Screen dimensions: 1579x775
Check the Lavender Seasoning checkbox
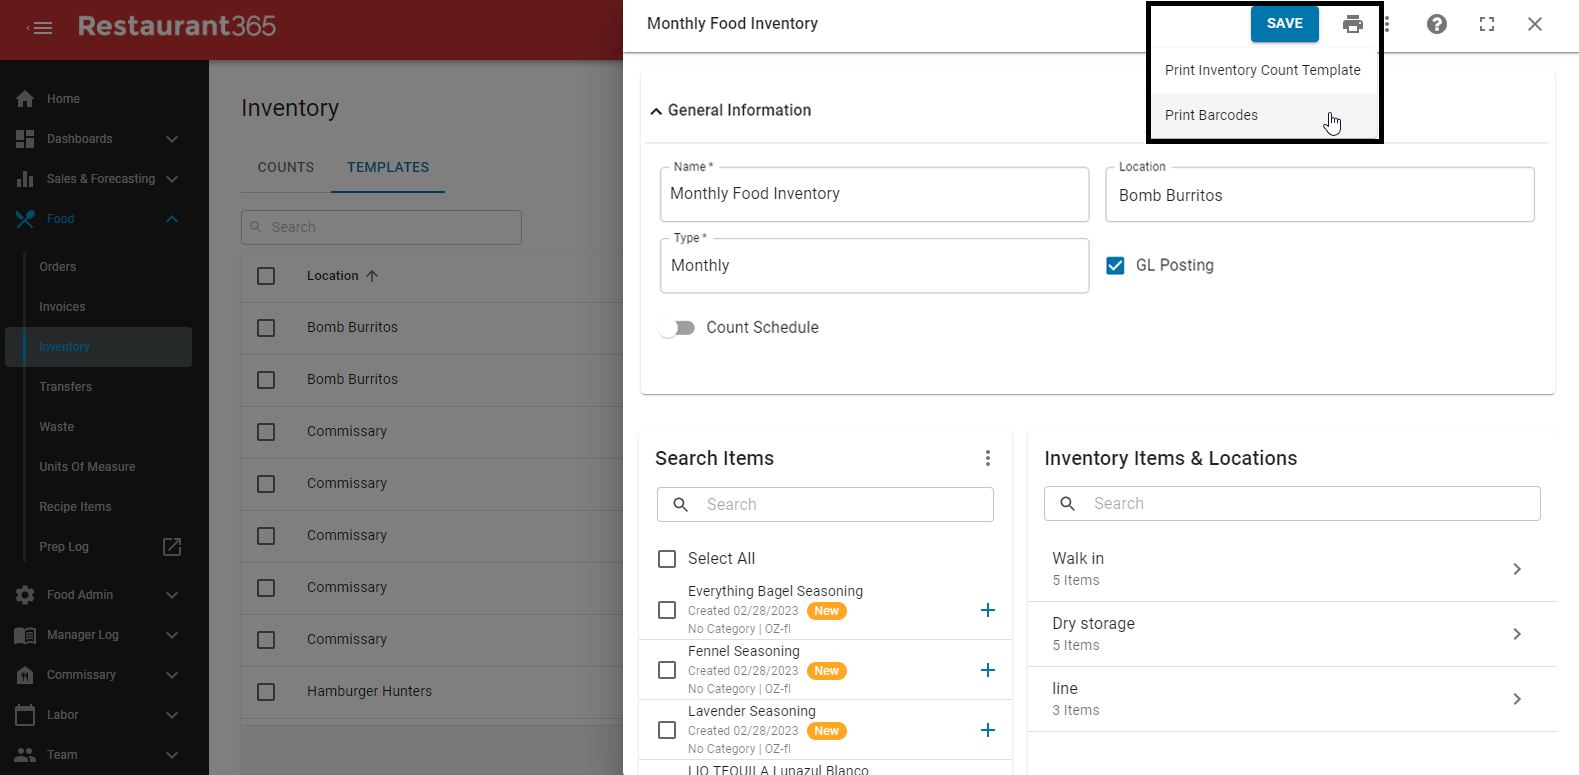pos(667,730)
